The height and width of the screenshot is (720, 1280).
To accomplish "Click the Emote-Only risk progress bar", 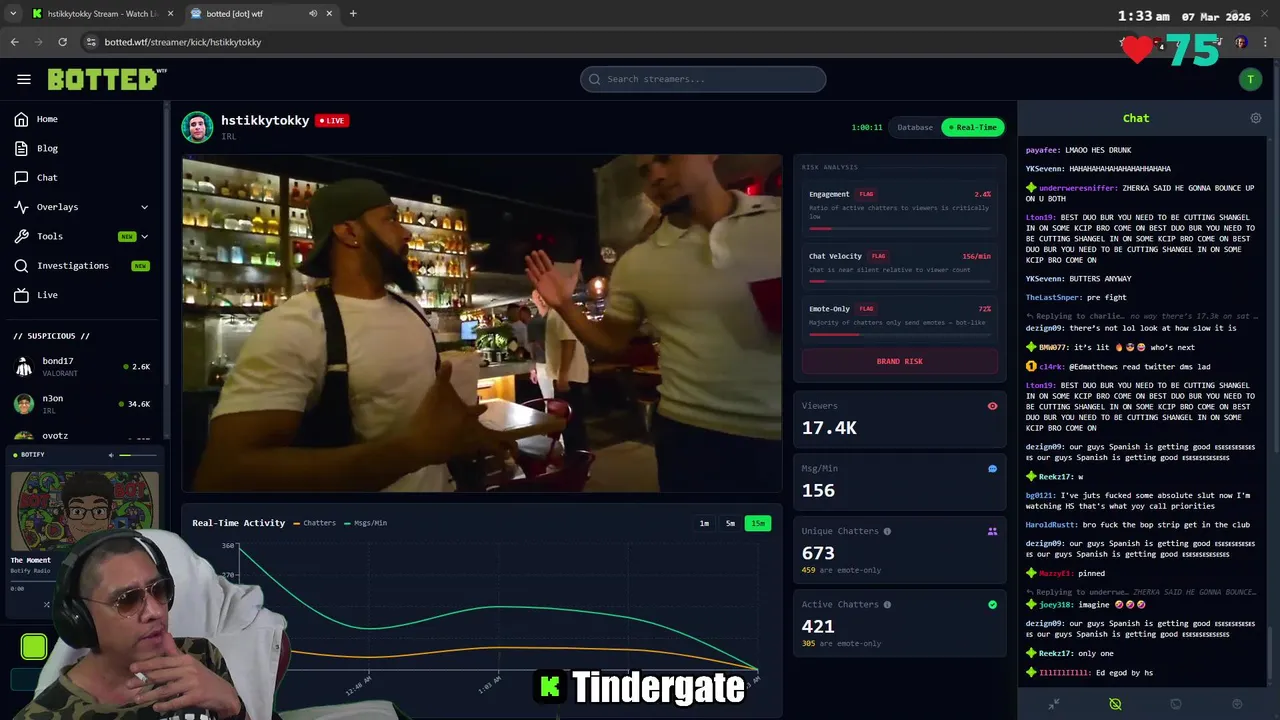I will coord(899,334).
